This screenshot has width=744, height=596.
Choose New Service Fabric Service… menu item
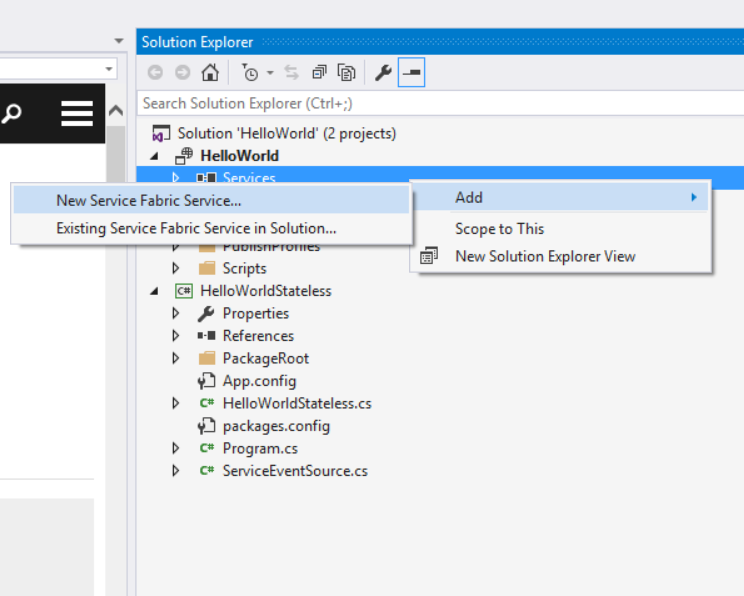coord(211,200)
